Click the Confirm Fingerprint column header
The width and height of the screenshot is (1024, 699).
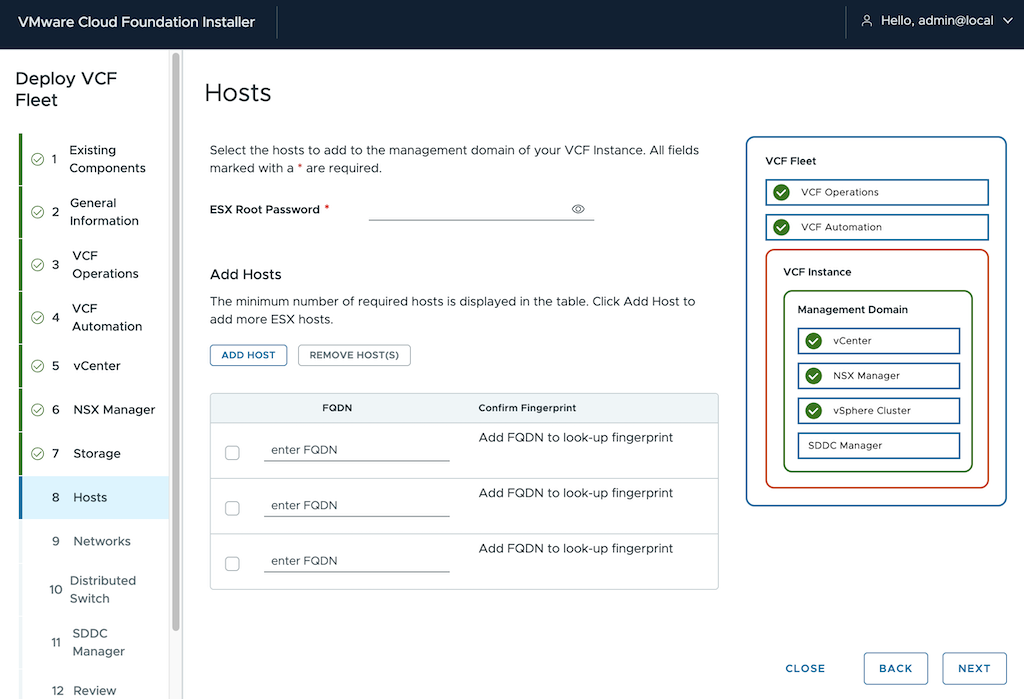tap(527, 408)
